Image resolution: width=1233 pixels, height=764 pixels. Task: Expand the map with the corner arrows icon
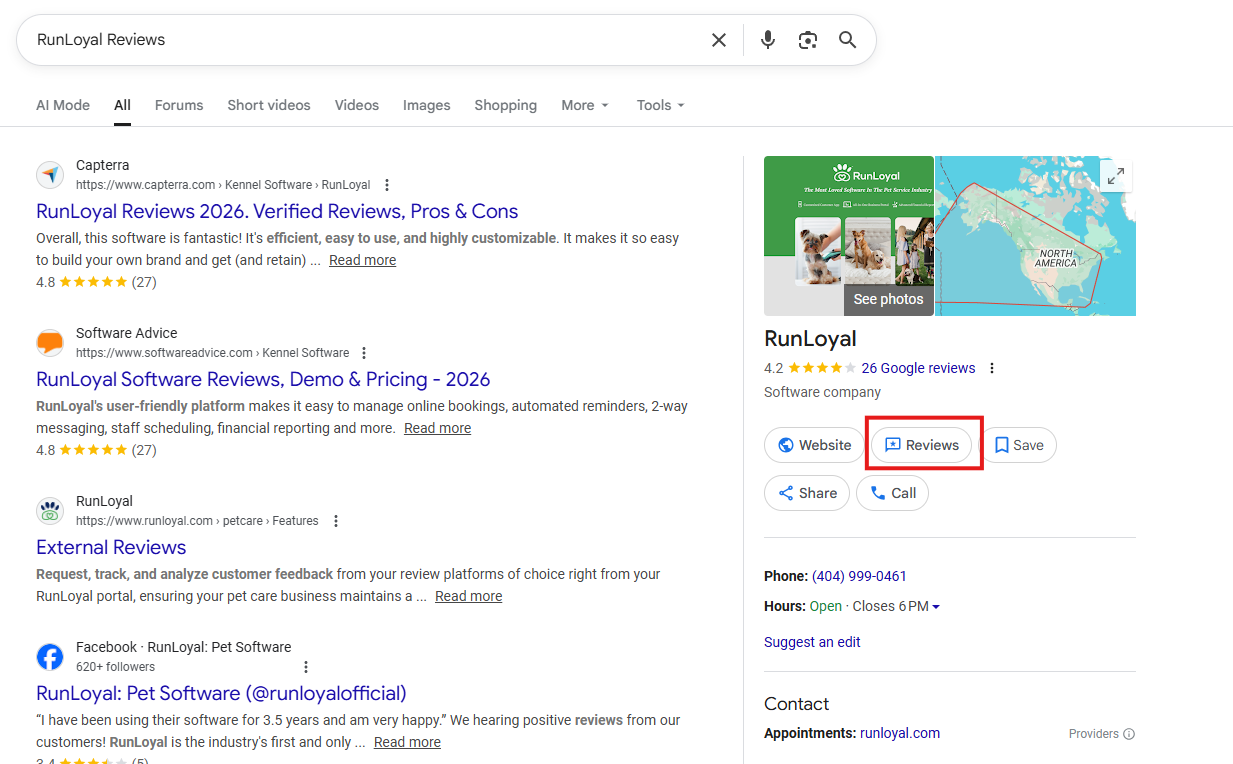[x=1116, y=176]
